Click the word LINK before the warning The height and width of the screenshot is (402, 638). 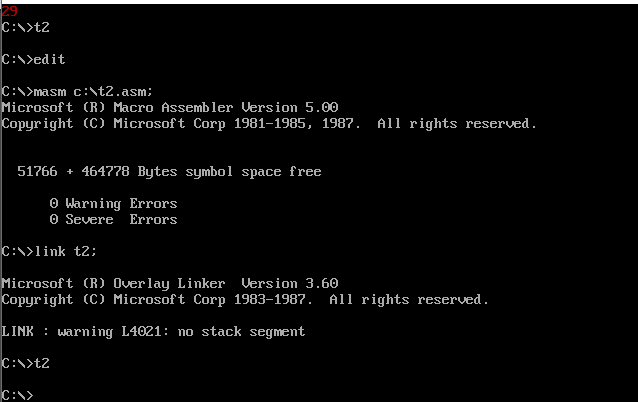17,331
